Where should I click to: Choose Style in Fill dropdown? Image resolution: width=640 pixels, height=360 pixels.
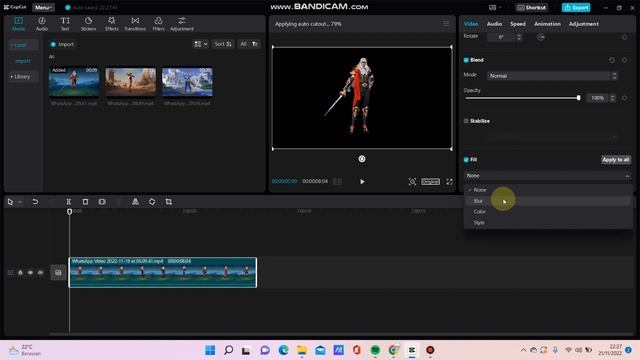[x=548, y=222]
